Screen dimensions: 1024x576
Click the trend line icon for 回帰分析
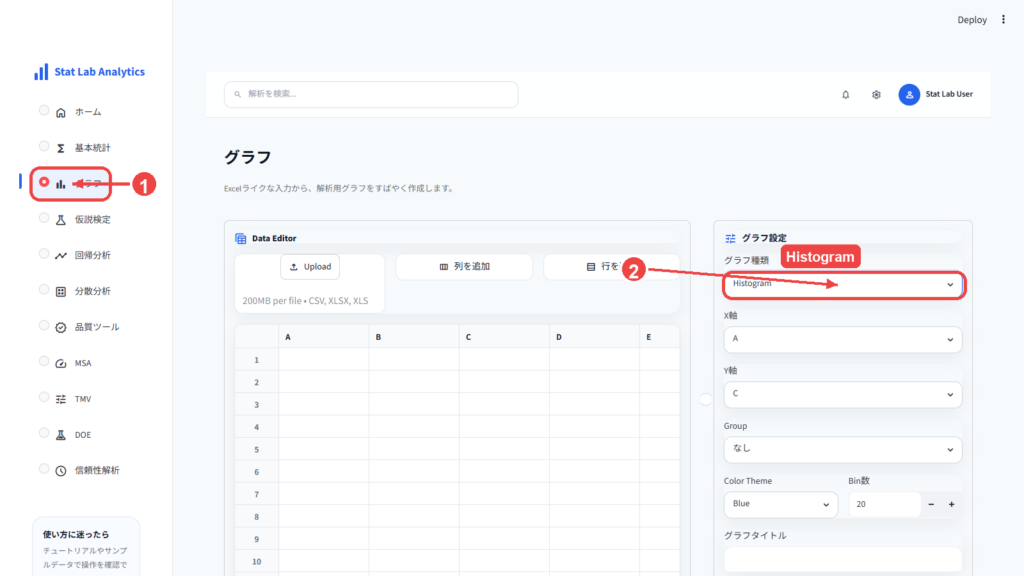(61, 255)
